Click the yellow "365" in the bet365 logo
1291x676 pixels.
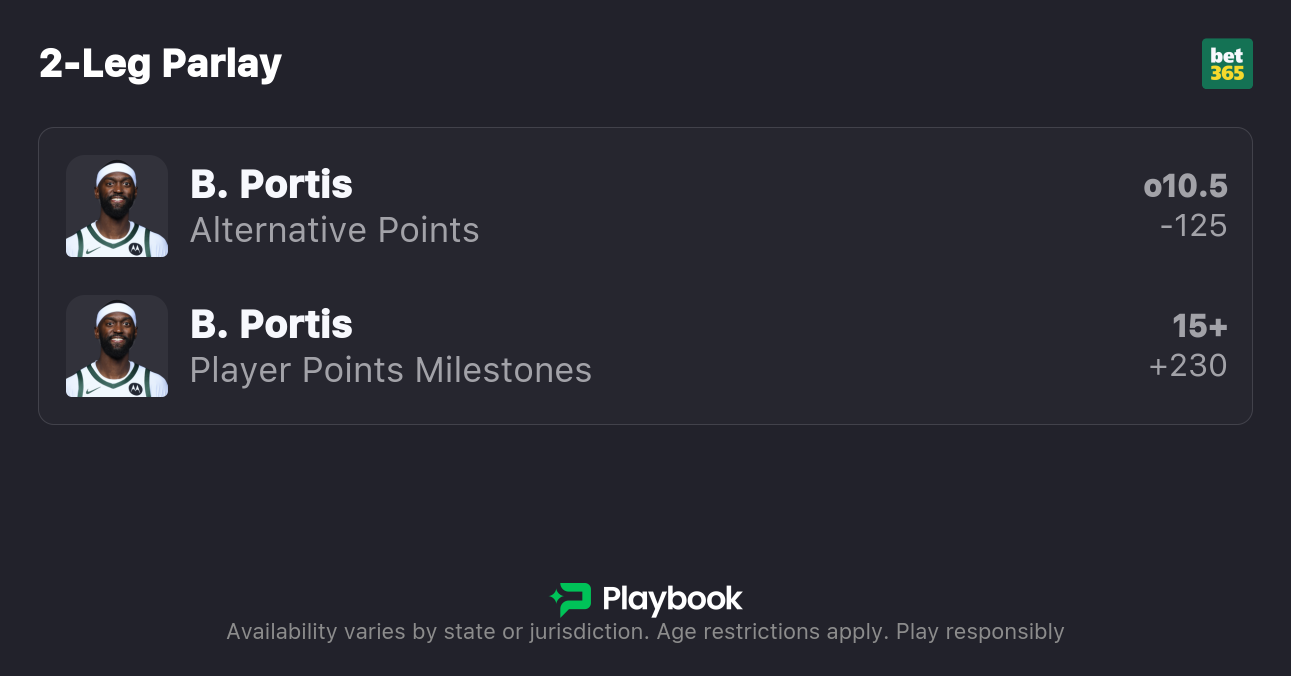1227,73
